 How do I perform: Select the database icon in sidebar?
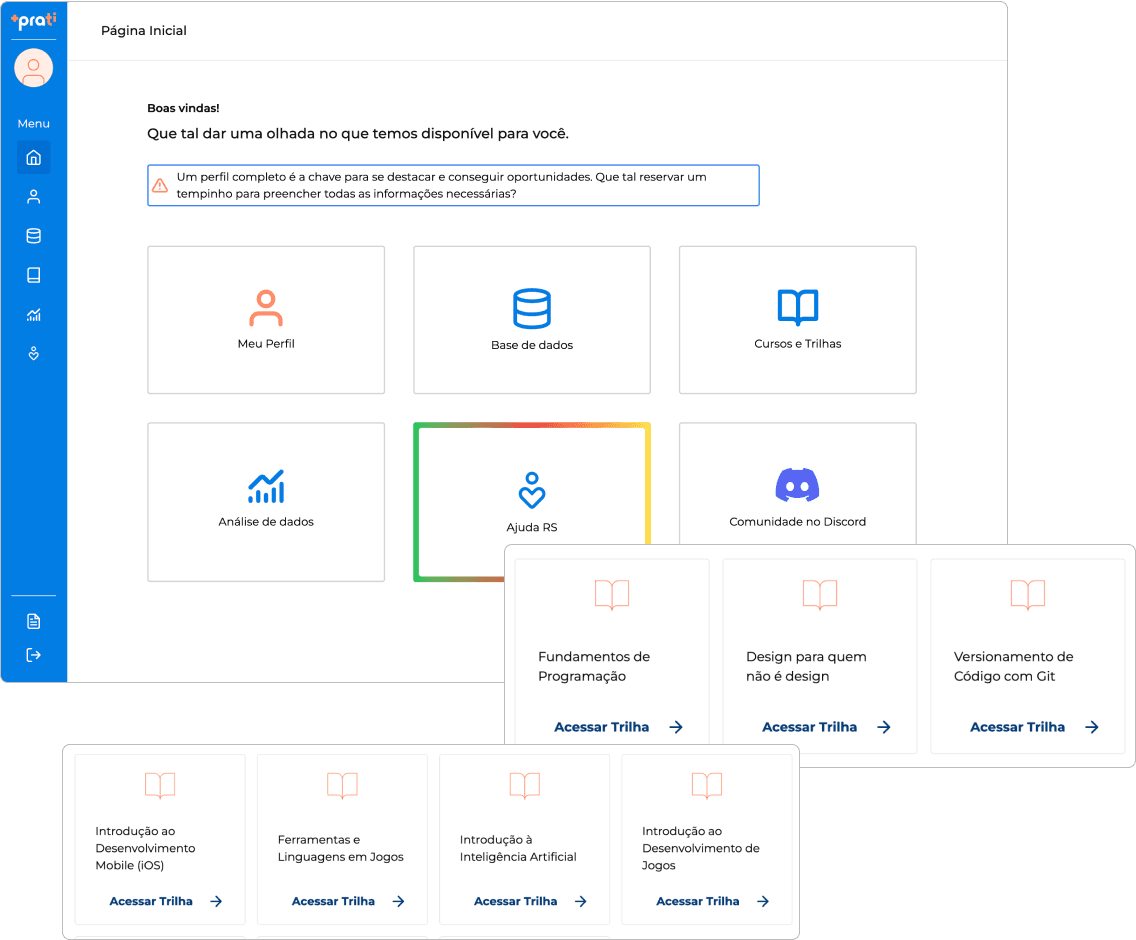[33, 236]
